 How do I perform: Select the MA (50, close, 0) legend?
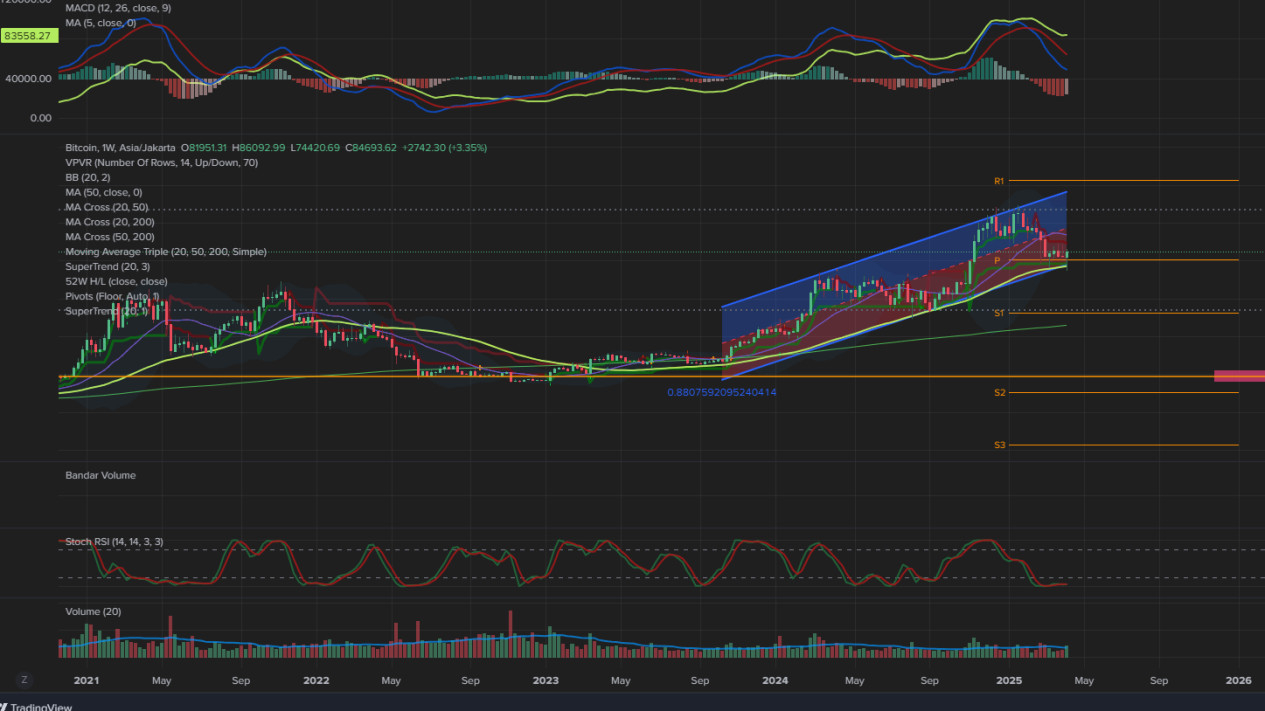click(104, 192)
